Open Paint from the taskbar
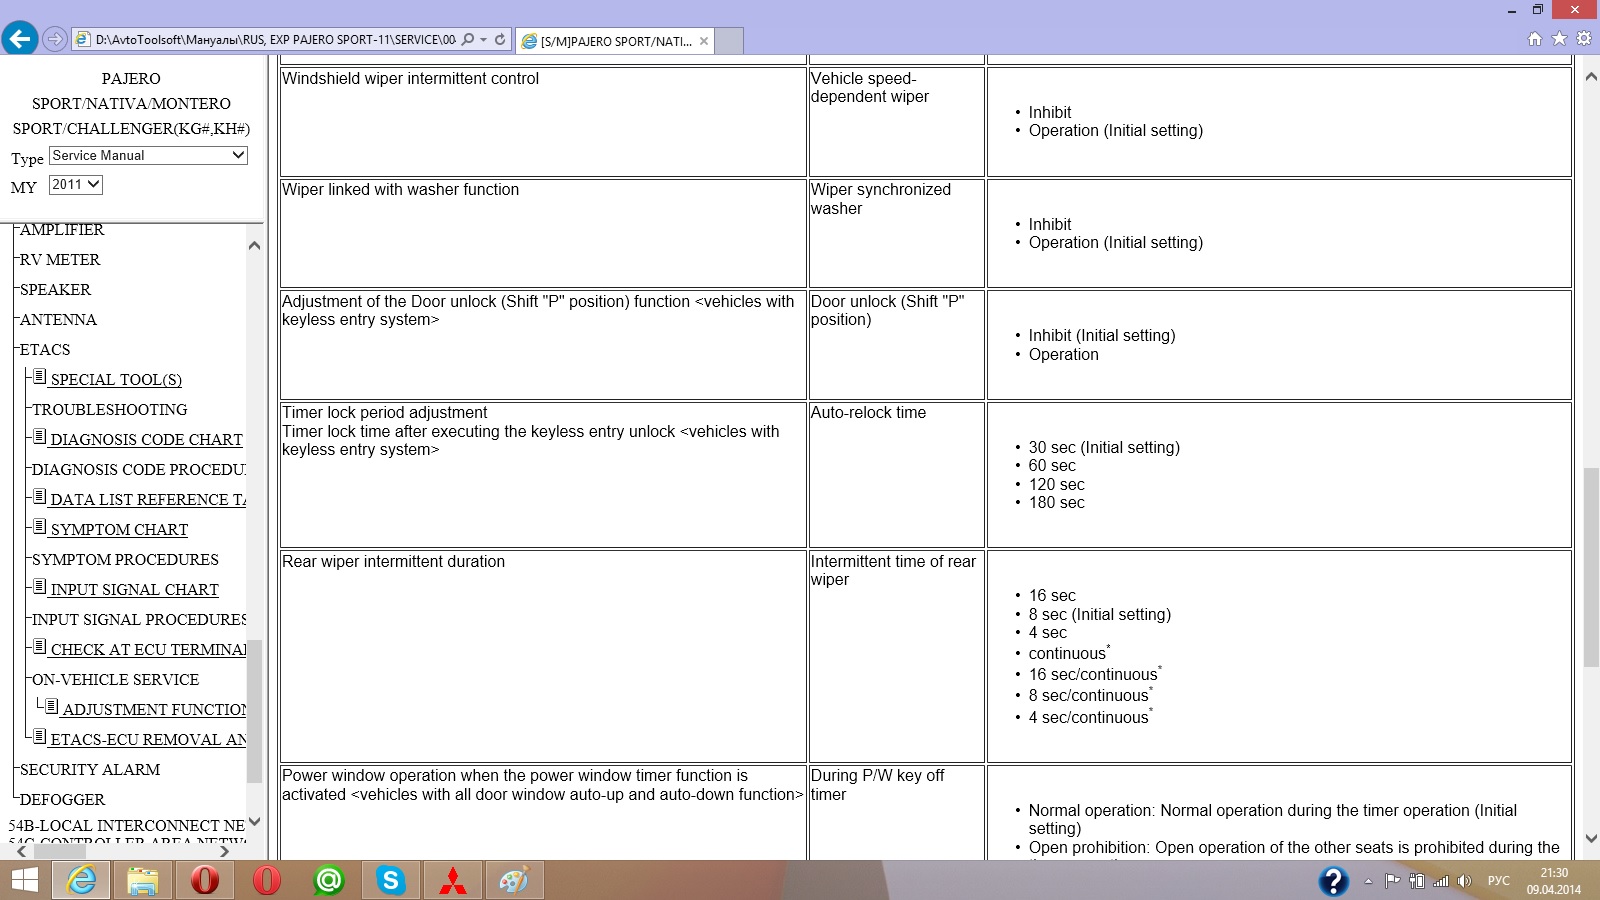 click(514, 880)
